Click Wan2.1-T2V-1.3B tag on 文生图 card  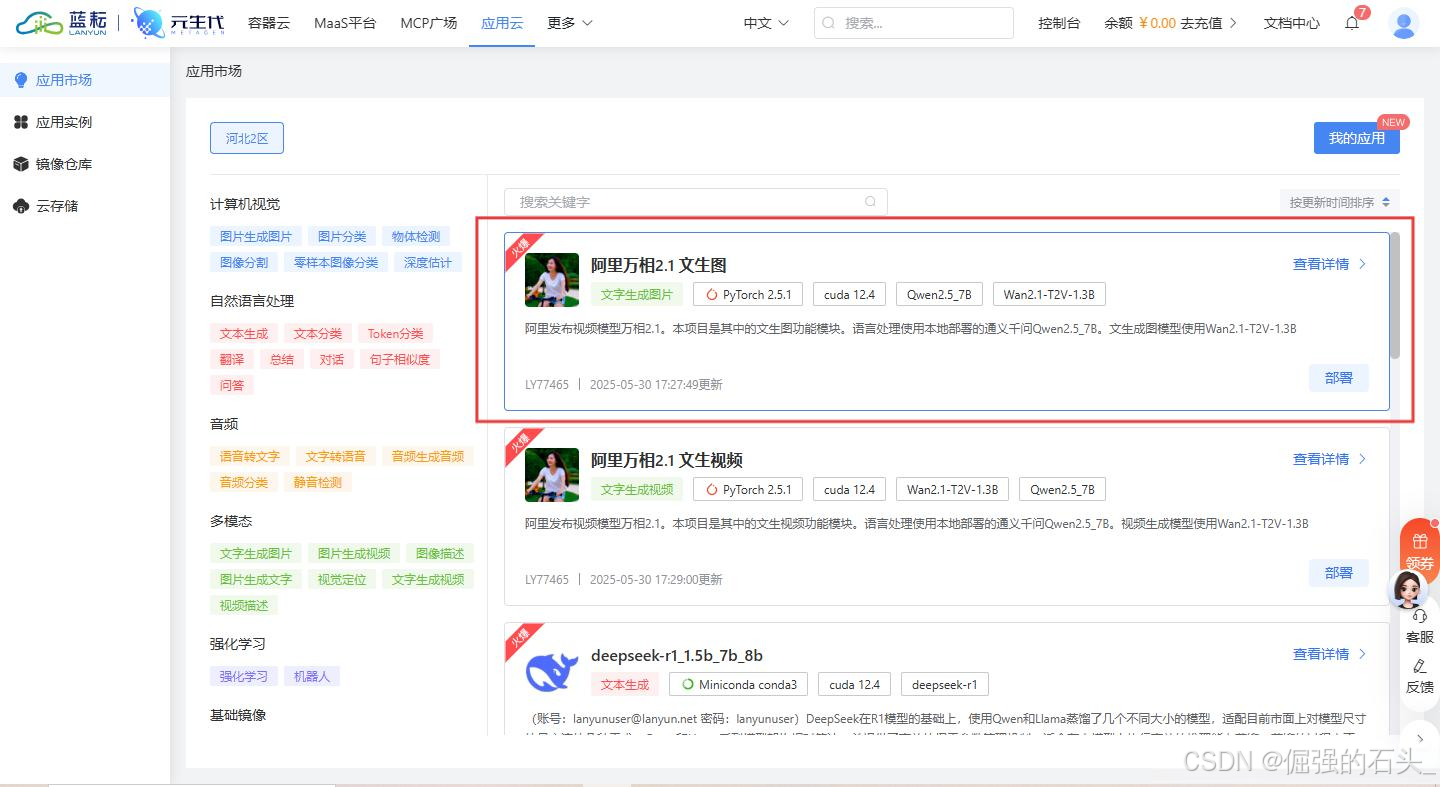1049,295
